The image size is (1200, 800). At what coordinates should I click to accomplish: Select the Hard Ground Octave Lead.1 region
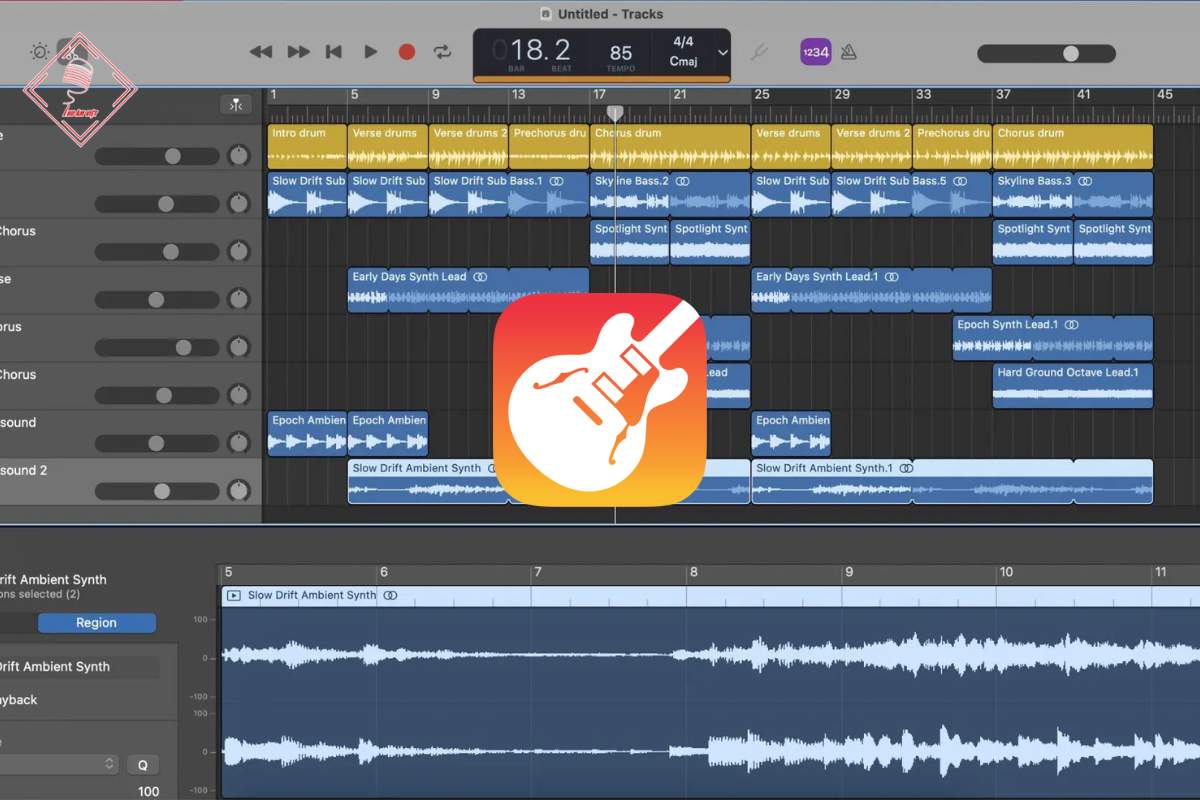[1072, 385]
